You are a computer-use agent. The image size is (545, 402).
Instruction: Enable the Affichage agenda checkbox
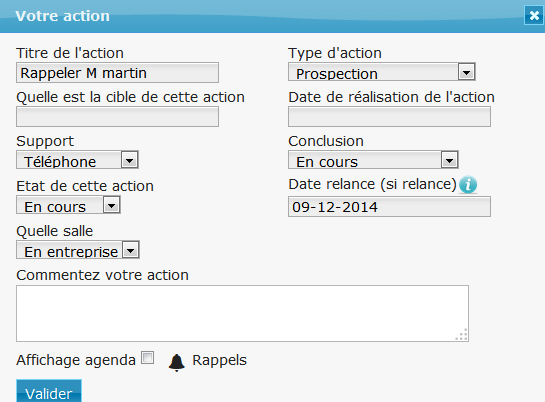147,358
